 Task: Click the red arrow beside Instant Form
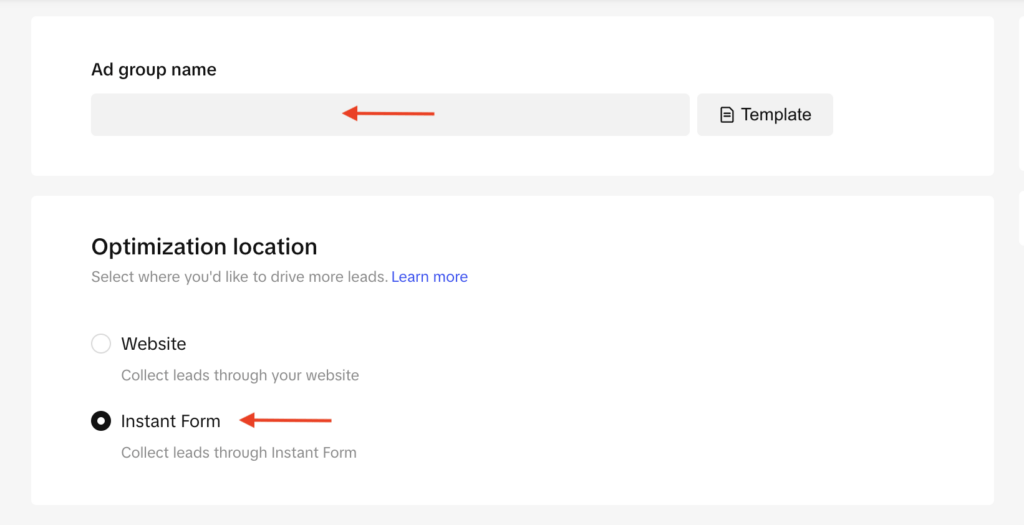click(286, 420)
